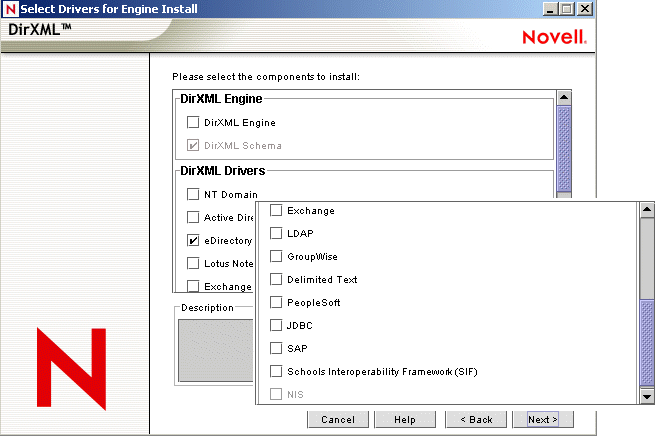655x439 pixels.
Task: Go back with the < Back button
Action: pyautogui.click(x=476, y=419)
